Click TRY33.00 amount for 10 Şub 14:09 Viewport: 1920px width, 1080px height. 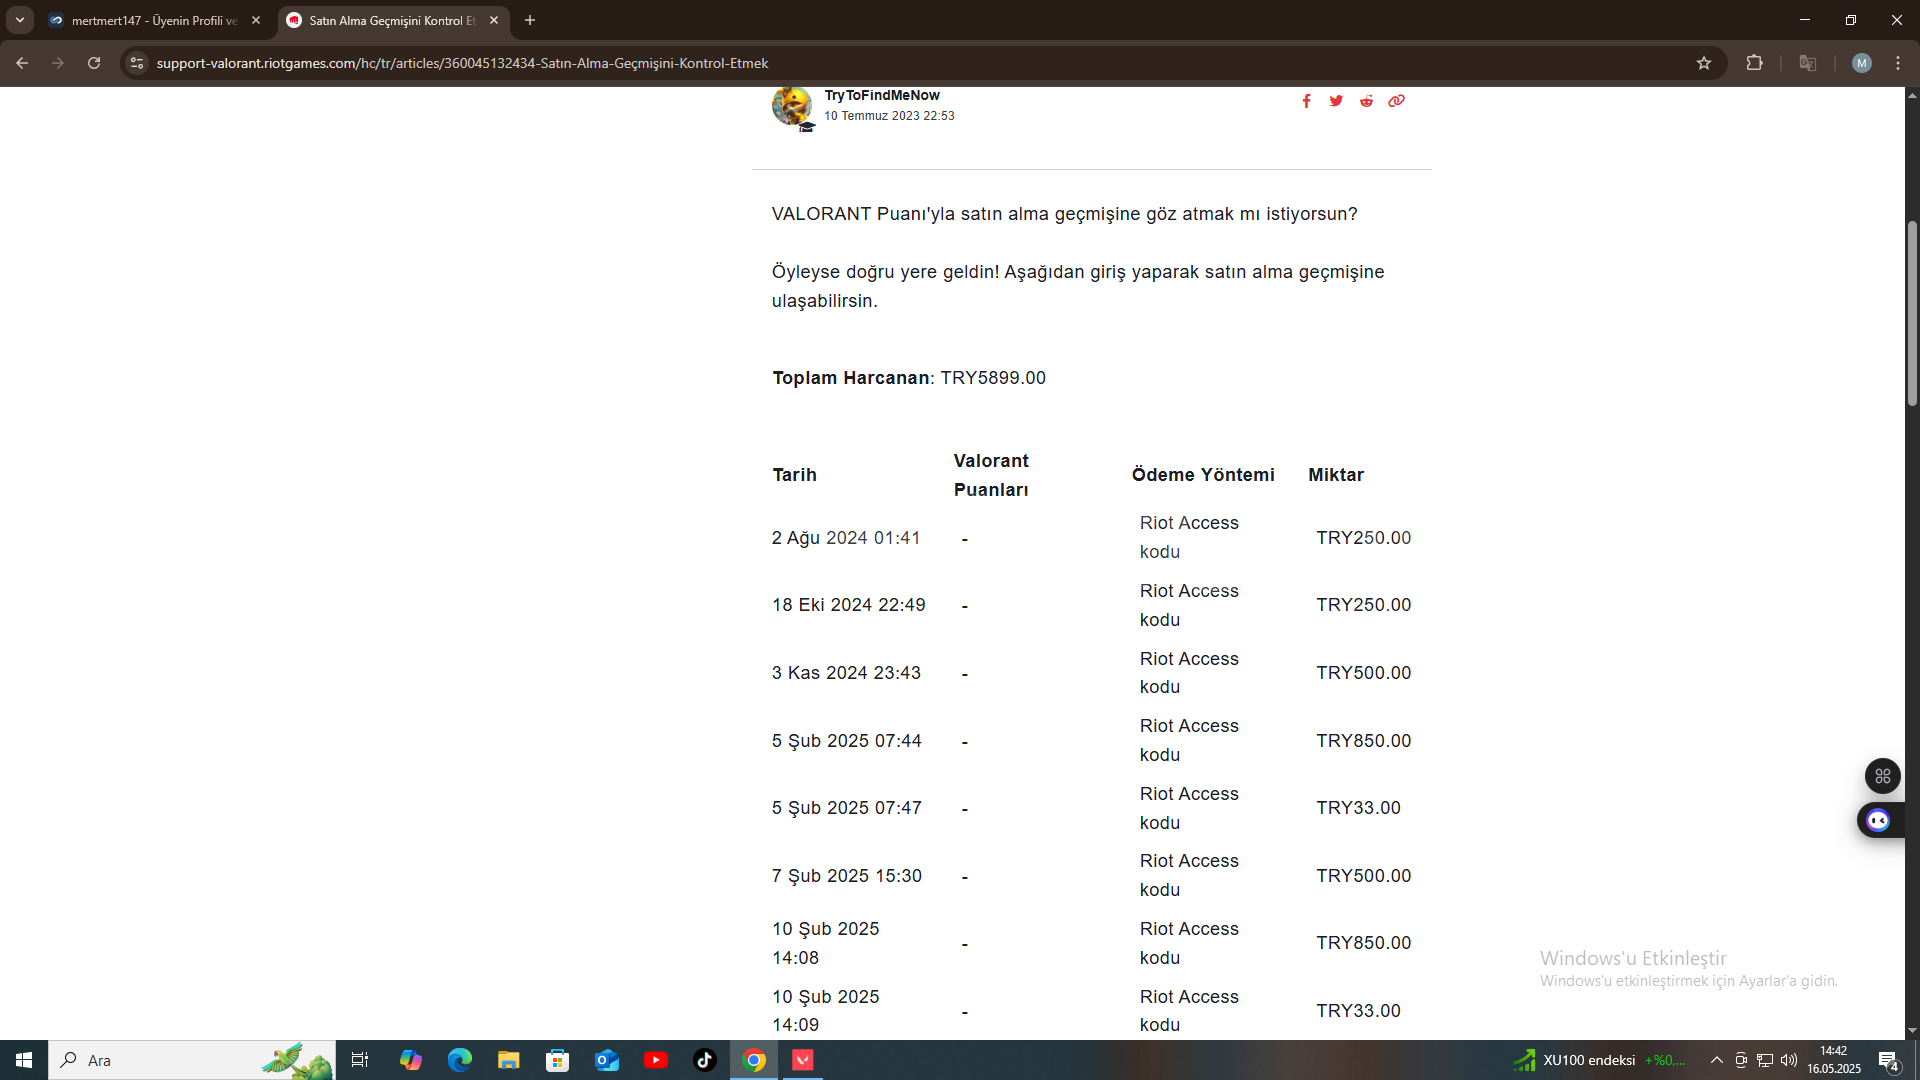(1358, 1011)
